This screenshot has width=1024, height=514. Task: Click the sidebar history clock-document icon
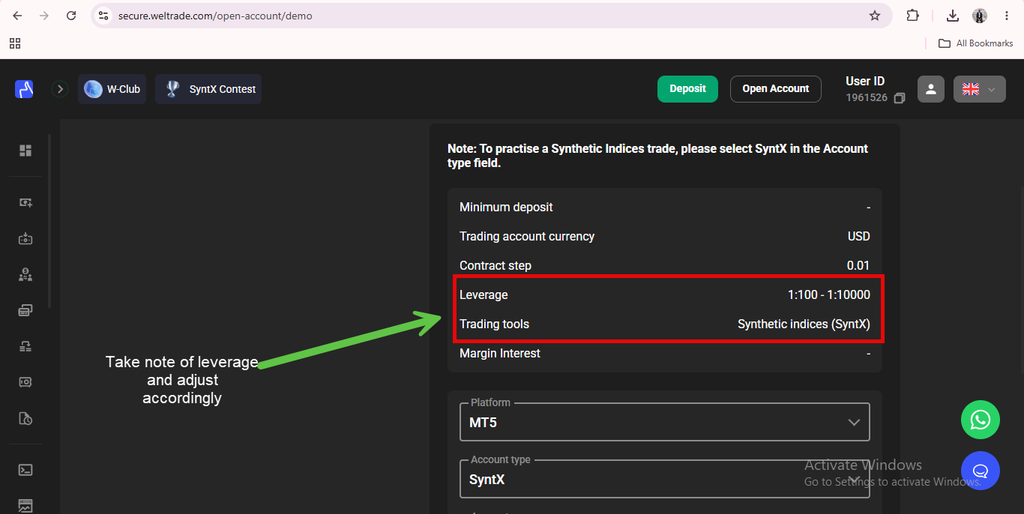point(25,419)
